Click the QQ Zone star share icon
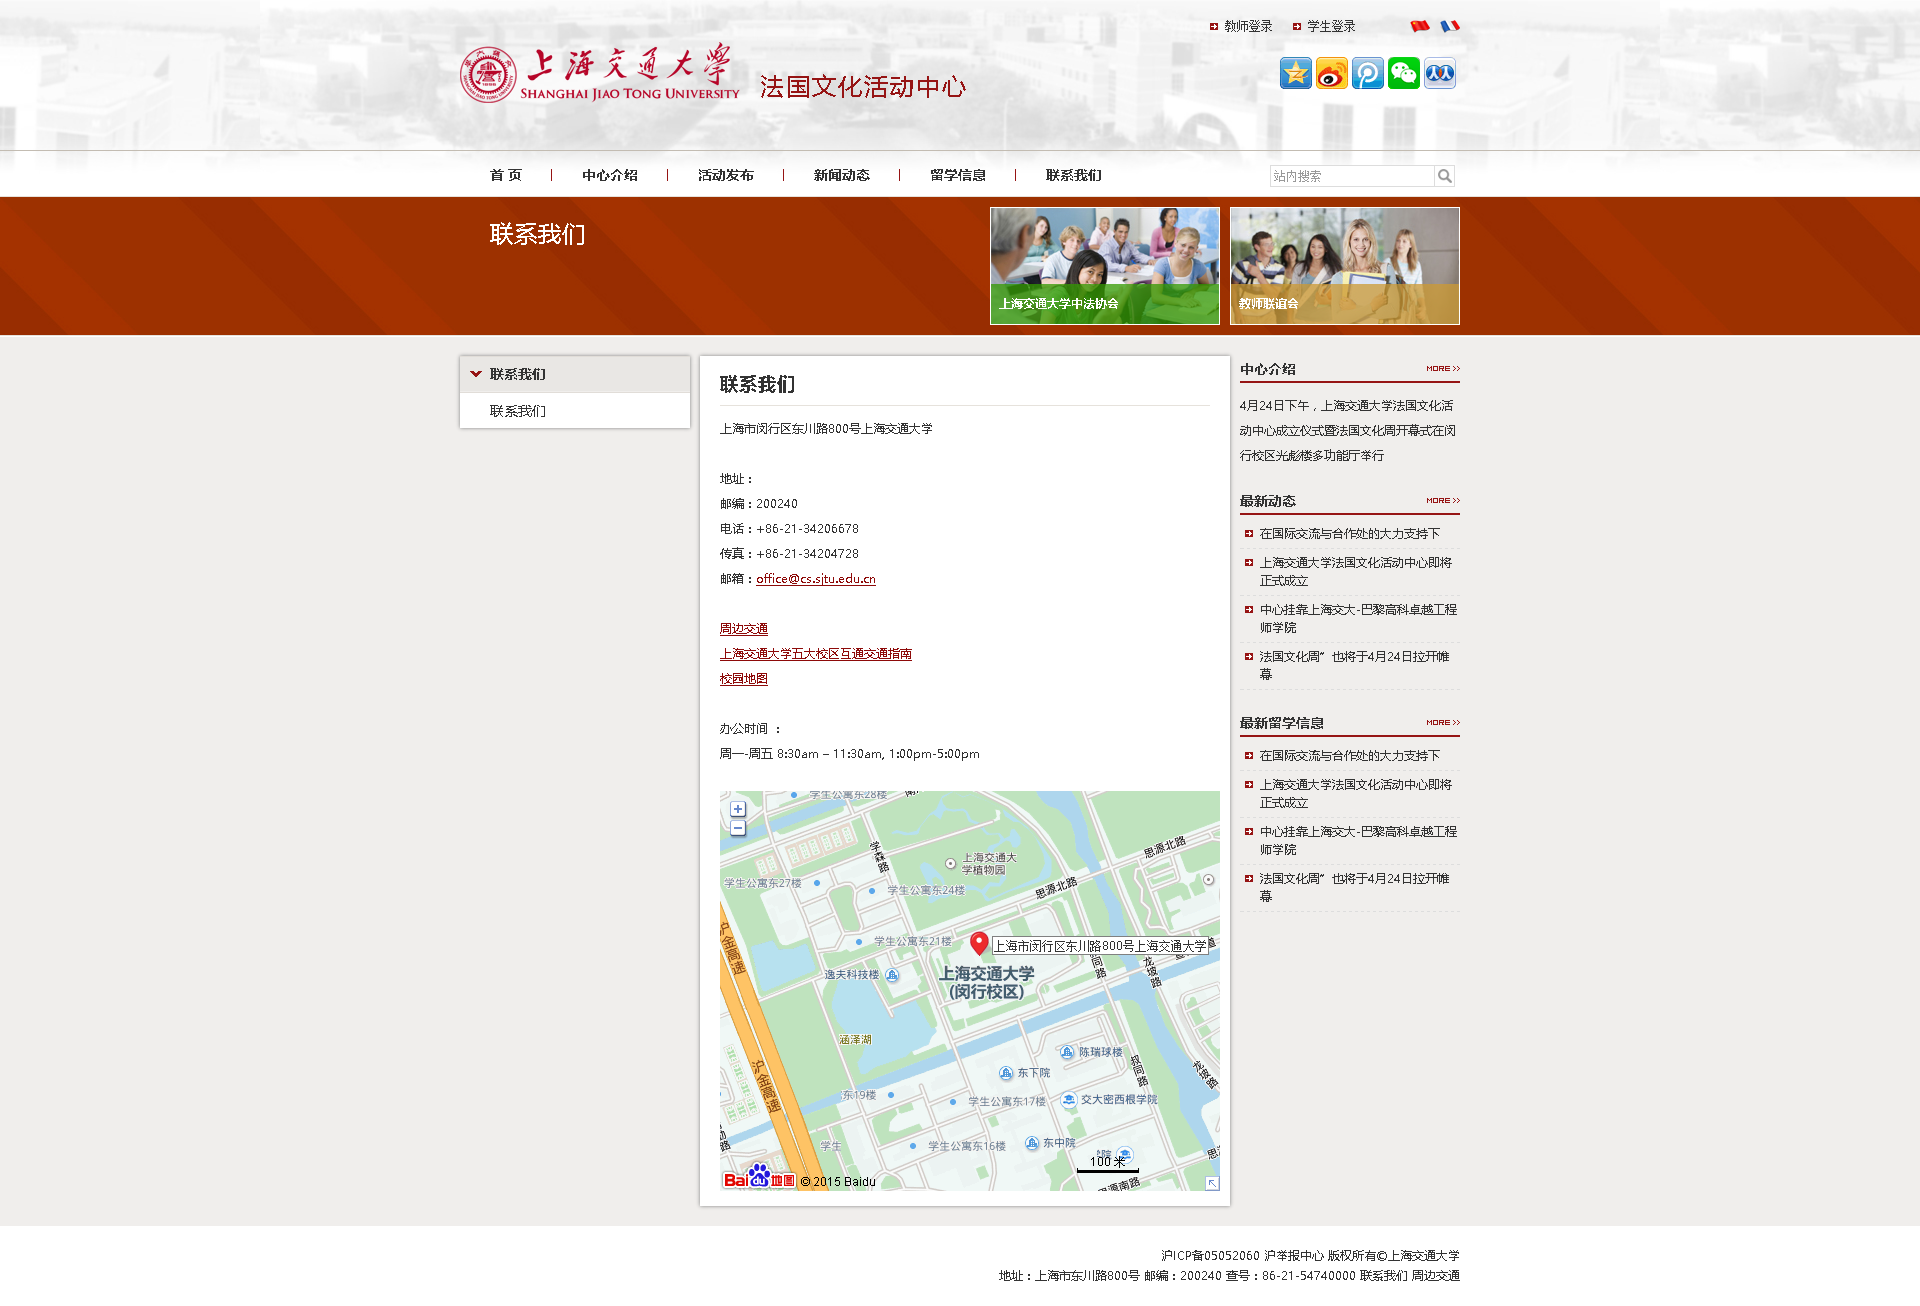Viewport: 1920px width, 1306px height. click(1295, 73)
